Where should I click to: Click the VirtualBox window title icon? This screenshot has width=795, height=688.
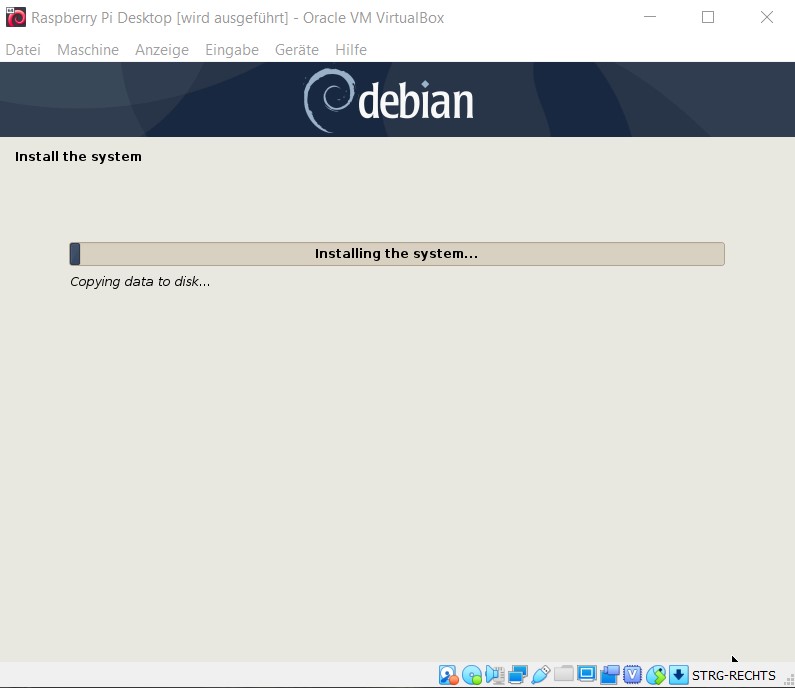(x=16, y=17)
